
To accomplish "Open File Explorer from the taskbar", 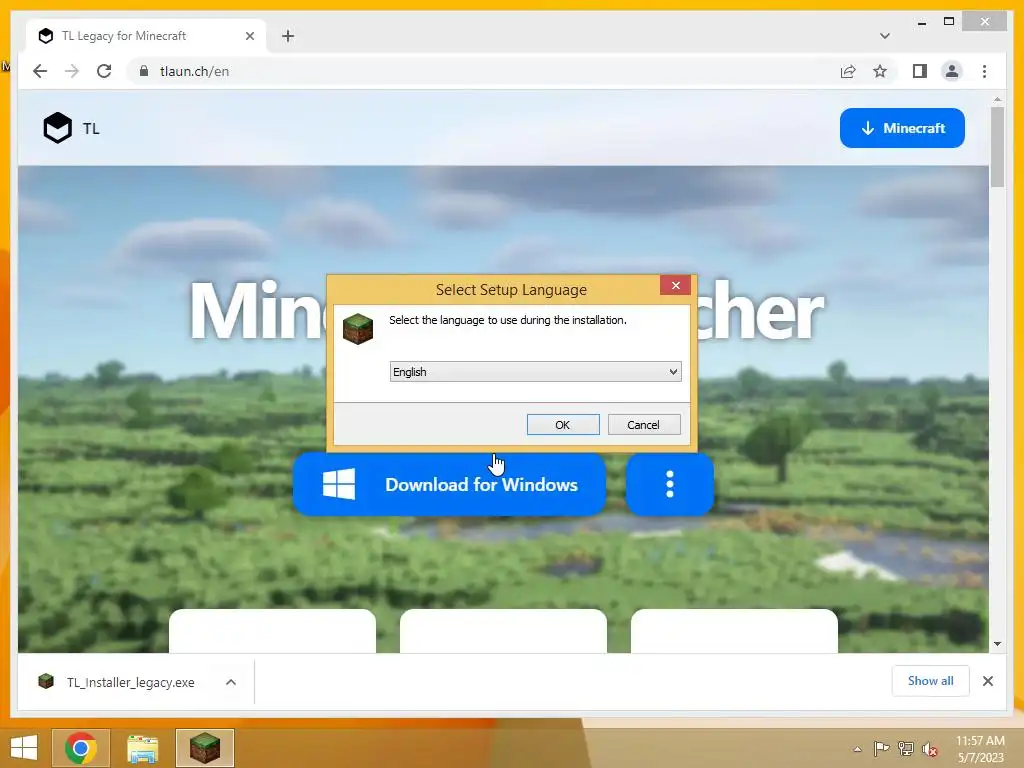I will 142,748.
